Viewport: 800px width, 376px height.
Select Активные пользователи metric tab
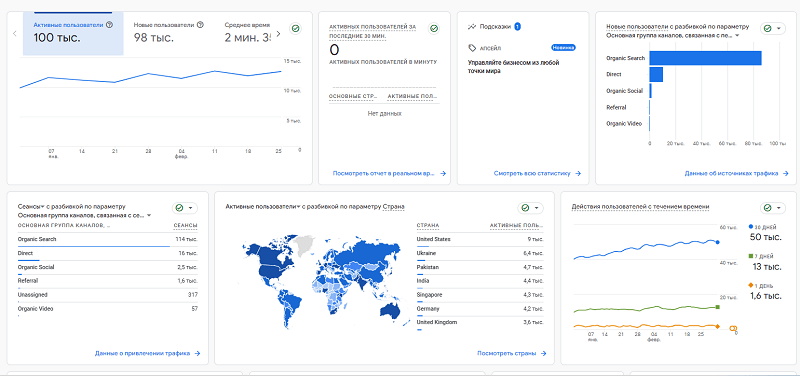point(73,33)
